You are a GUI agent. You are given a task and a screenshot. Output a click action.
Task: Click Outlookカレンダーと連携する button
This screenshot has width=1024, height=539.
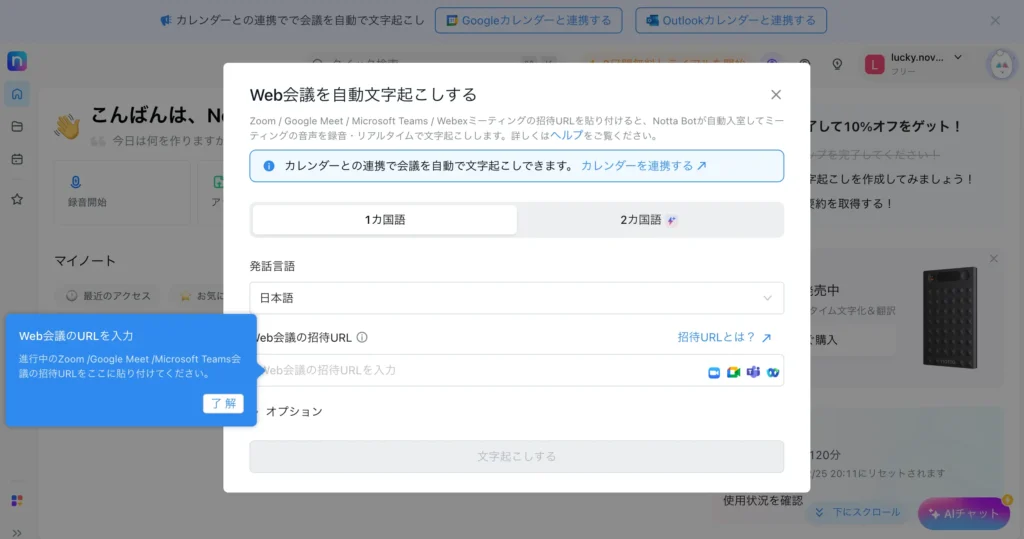coord(731,20)
